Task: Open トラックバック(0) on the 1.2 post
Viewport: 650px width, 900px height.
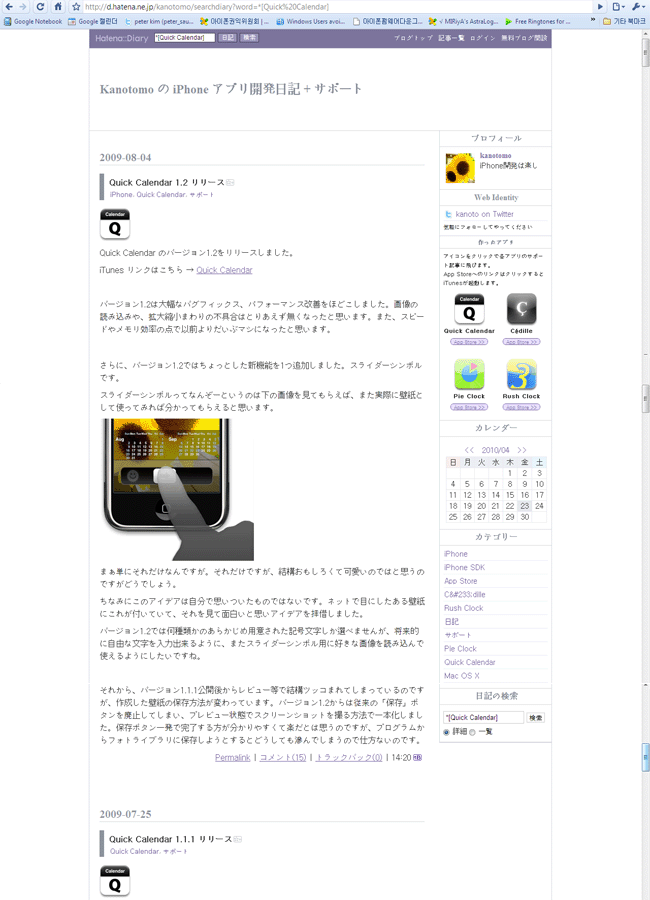Action: coord(349,758)
